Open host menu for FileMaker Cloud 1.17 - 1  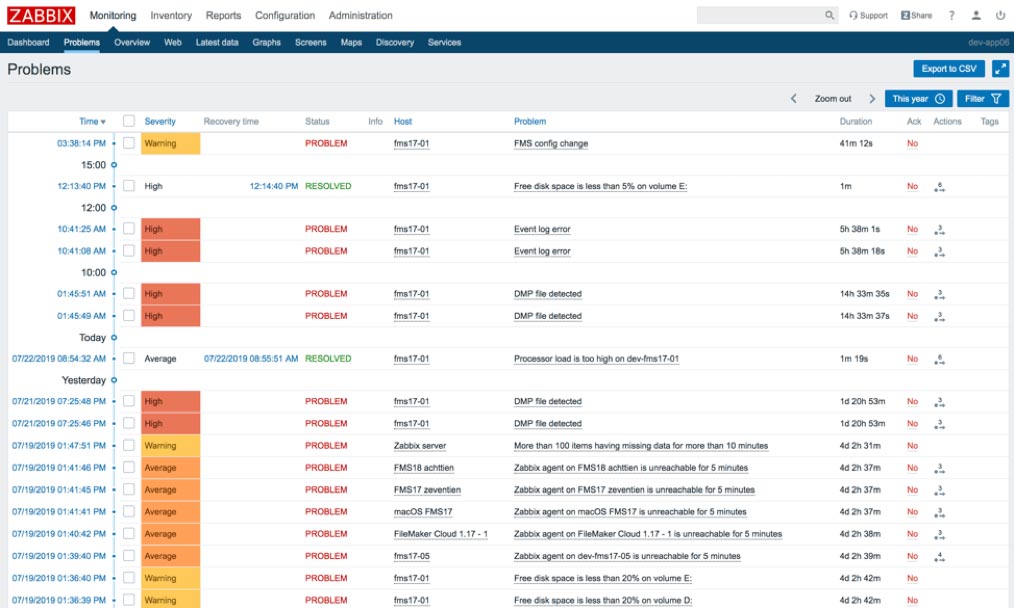pyautogui.click(x=440, y=534)
